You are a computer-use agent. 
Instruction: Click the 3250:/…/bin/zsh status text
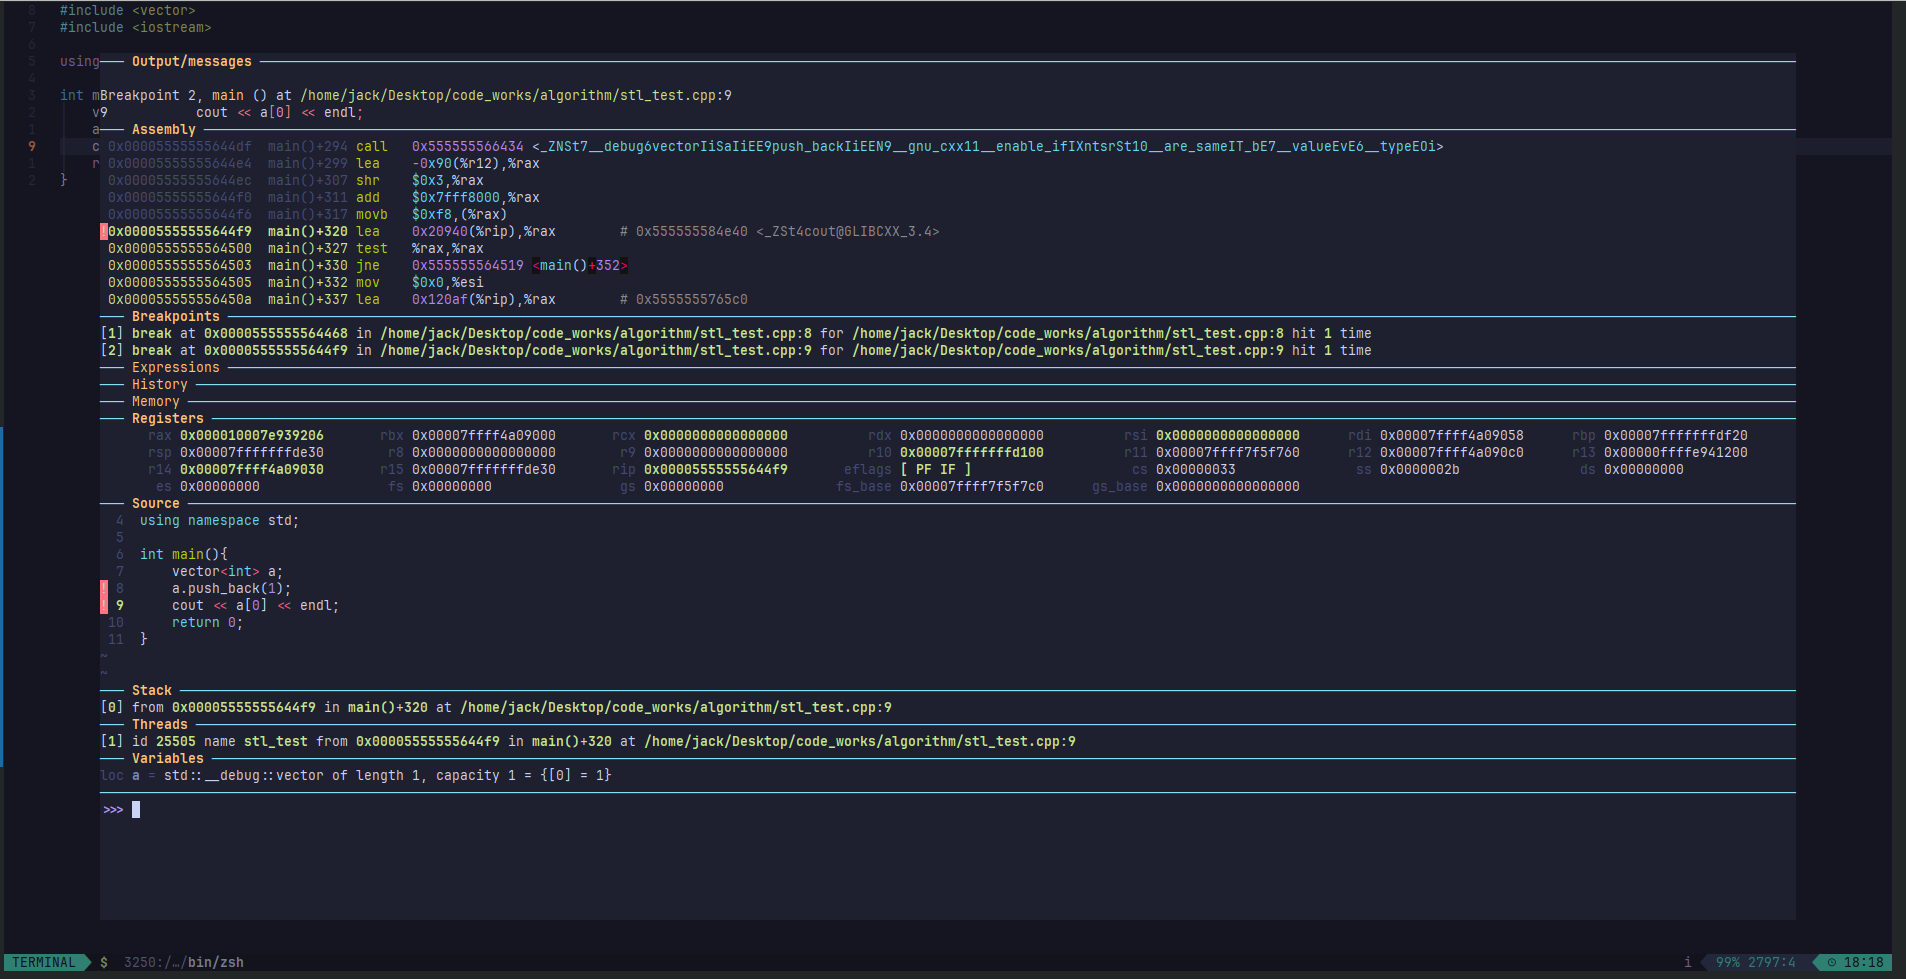coord(184,963)
